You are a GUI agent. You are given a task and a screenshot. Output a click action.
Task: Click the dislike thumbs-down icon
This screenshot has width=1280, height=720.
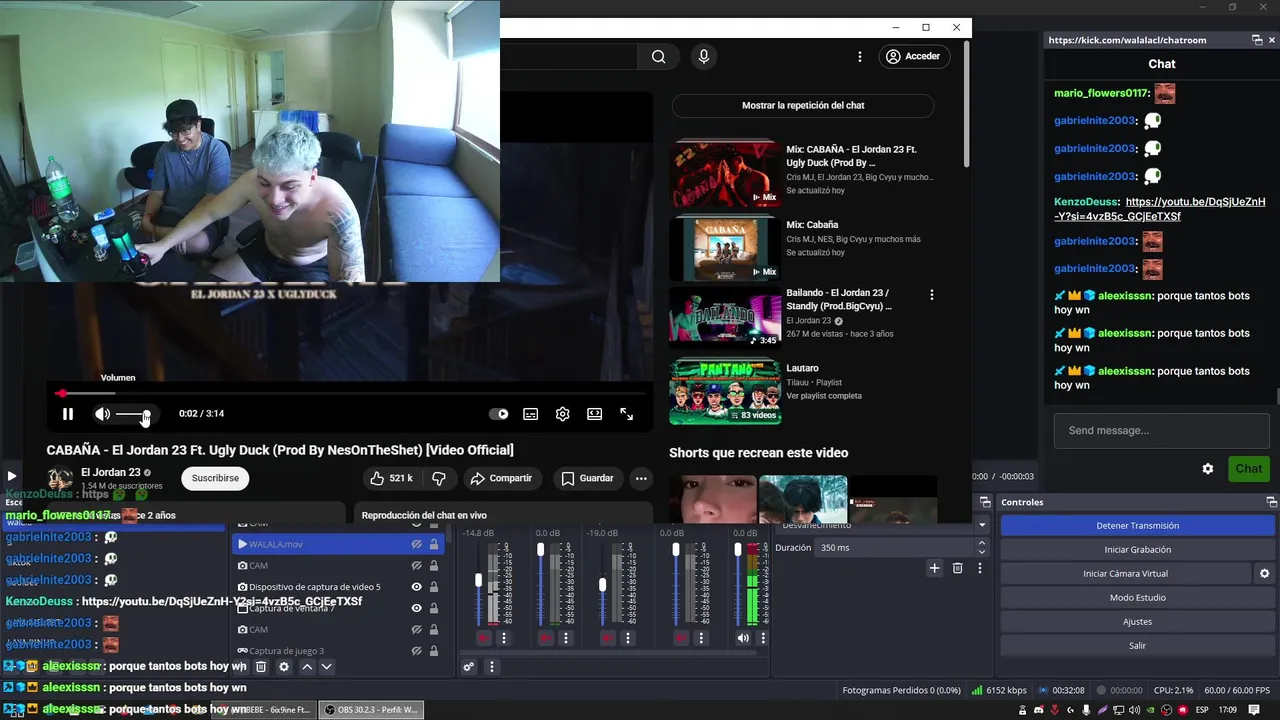coord(439,478)
